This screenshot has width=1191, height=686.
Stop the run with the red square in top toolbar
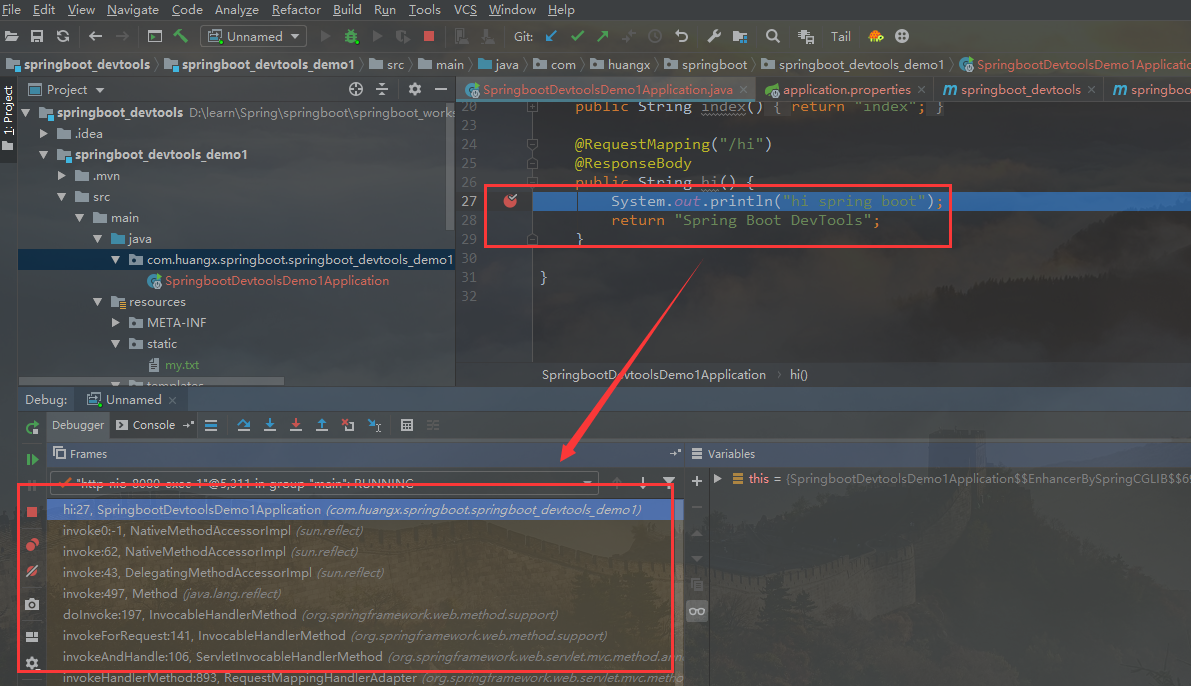point(429,36)
